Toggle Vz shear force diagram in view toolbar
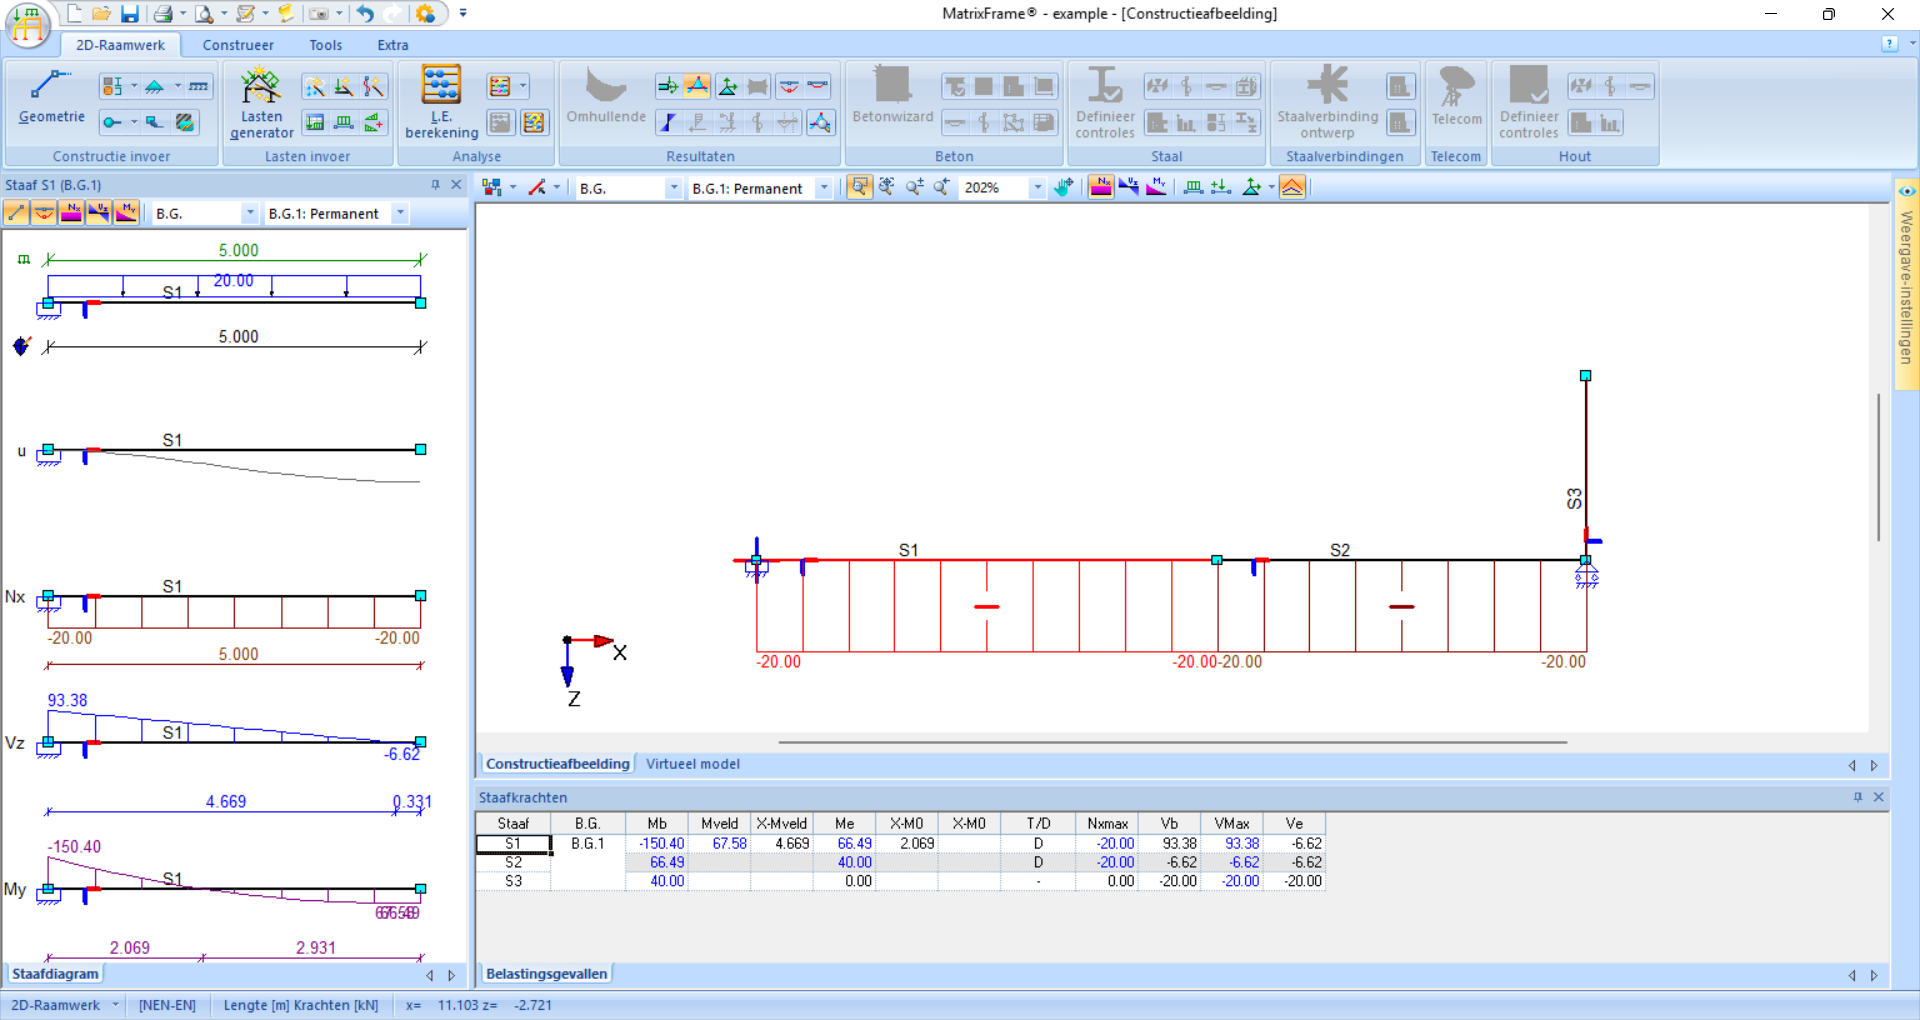 coord(1128,187)
